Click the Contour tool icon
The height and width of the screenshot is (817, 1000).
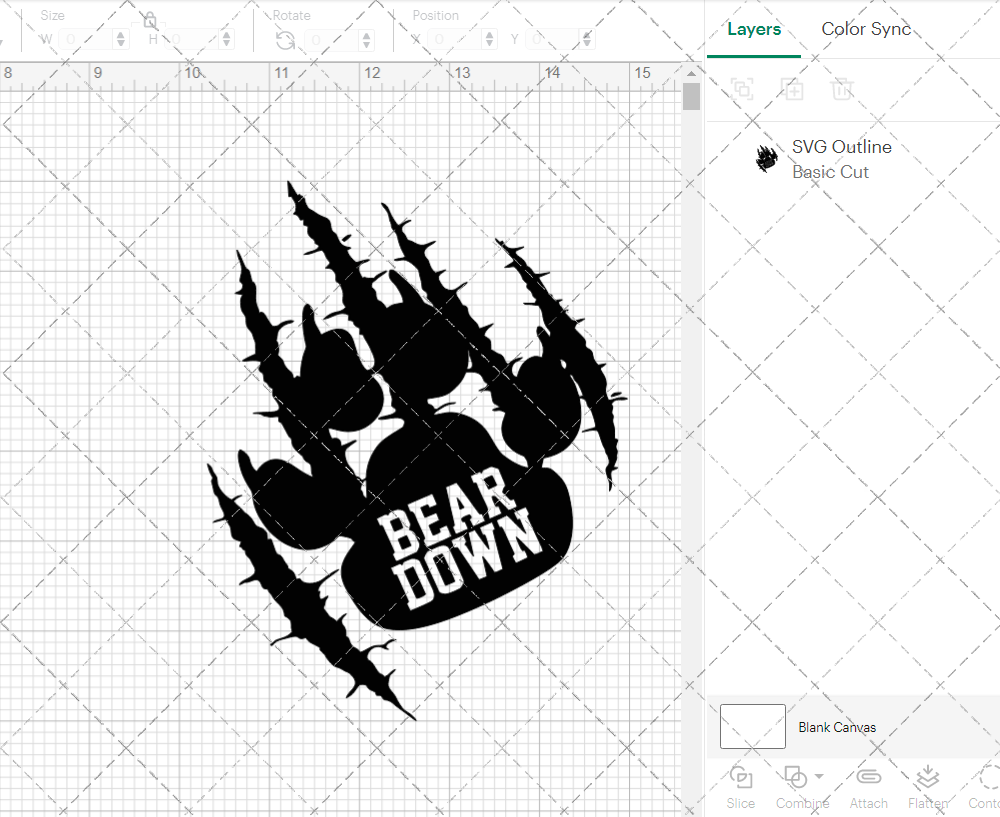pyautogui.click(x=990, y=777)
